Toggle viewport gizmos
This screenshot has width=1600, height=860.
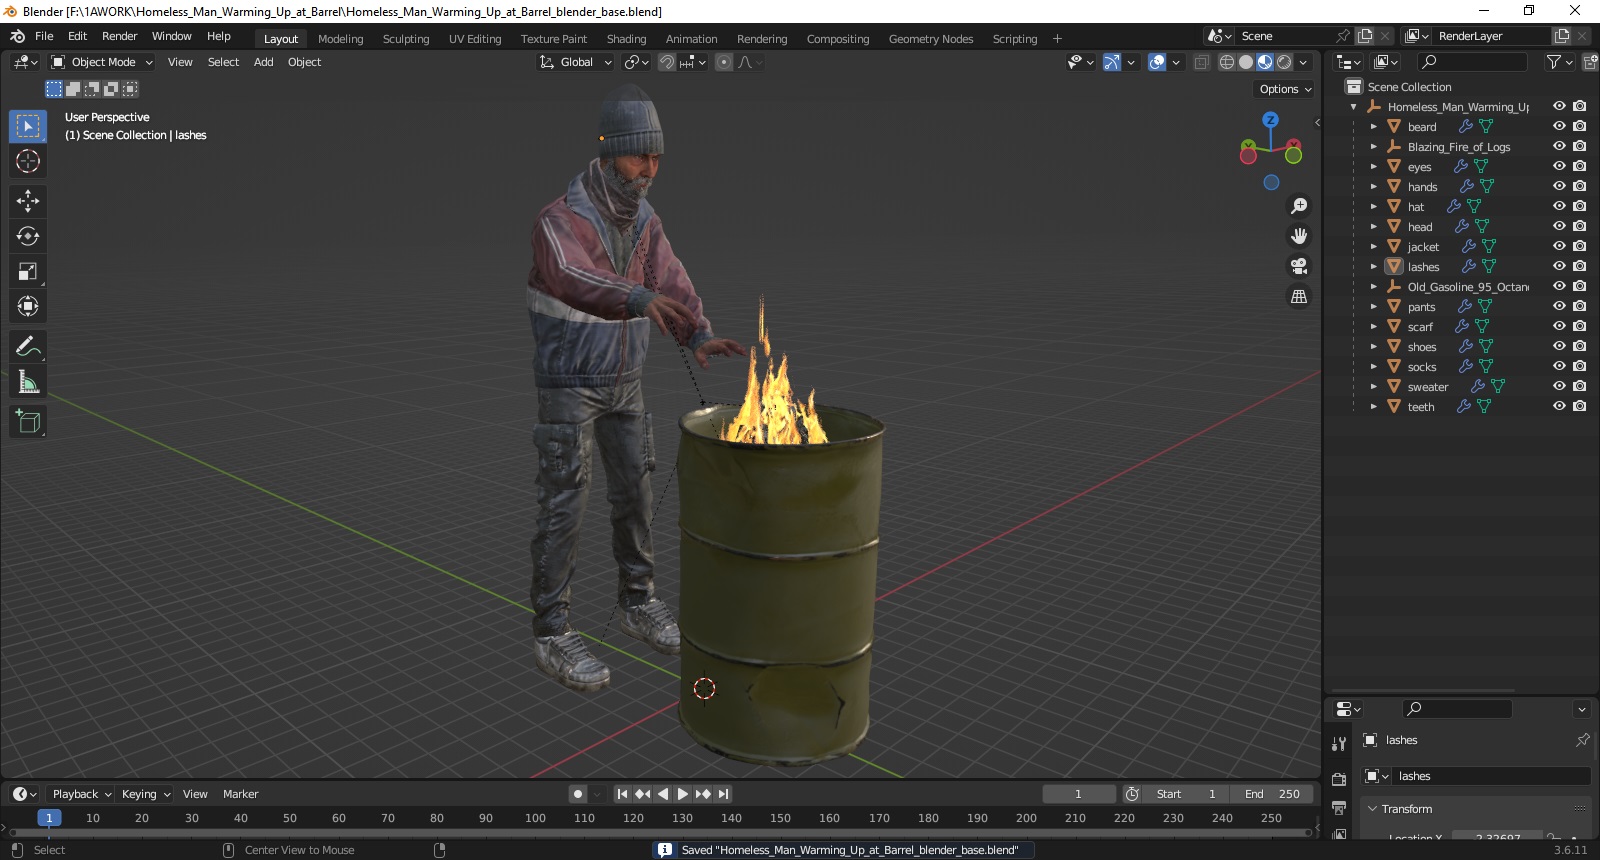point(1112,62)
